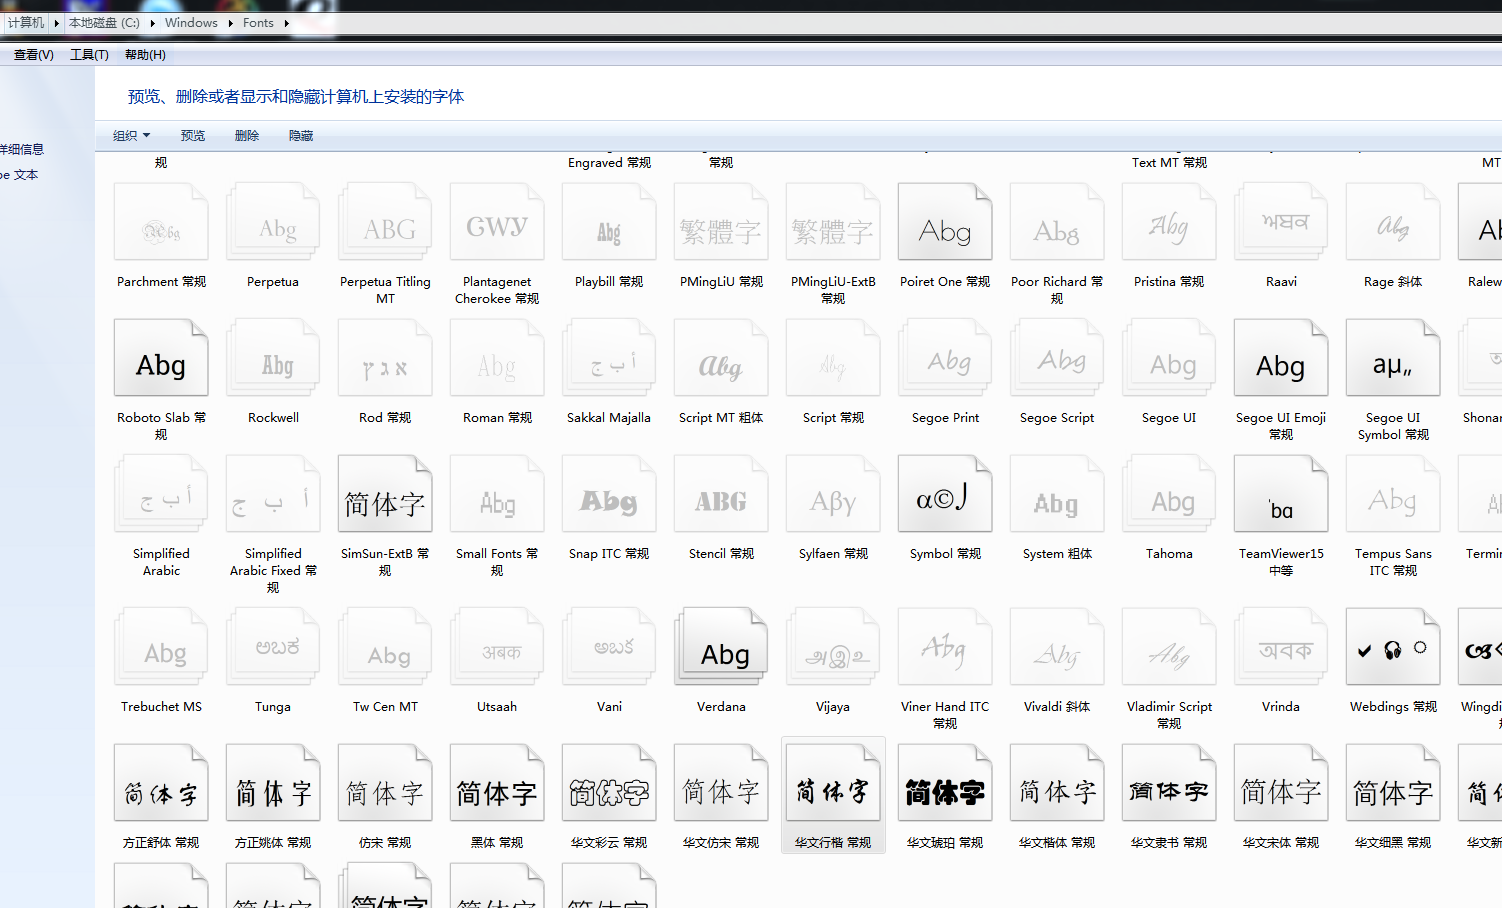Select the PMingLiU font icon

(x=721, y=222)
